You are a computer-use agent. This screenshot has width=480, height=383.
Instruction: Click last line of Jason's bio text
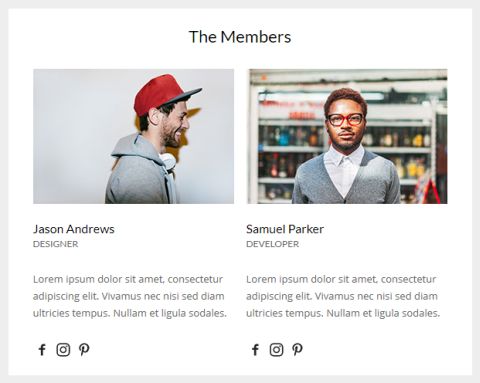click(130, 313)
